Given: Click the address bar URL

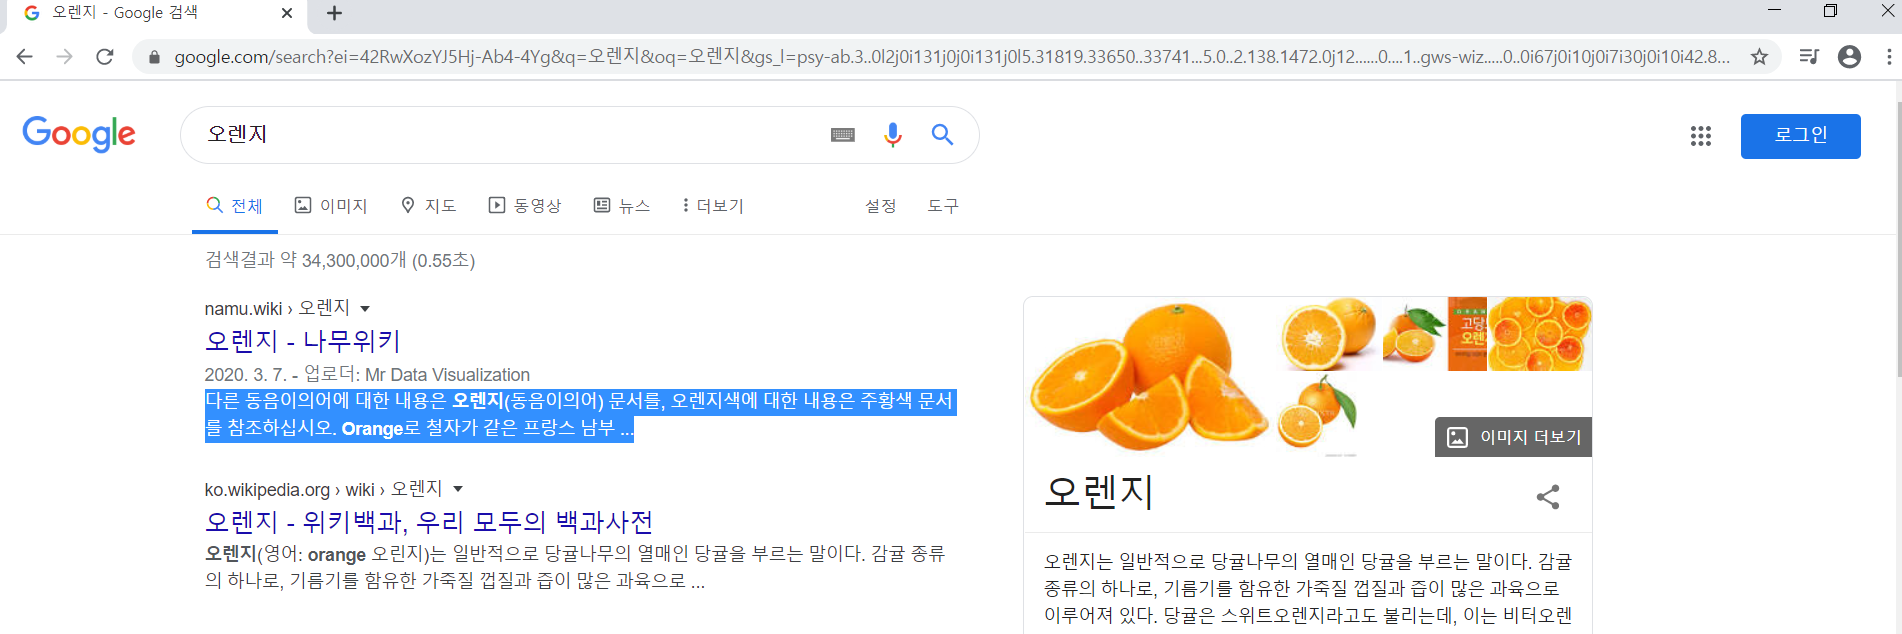Looking at the screenshot, I should pos(950,57).
